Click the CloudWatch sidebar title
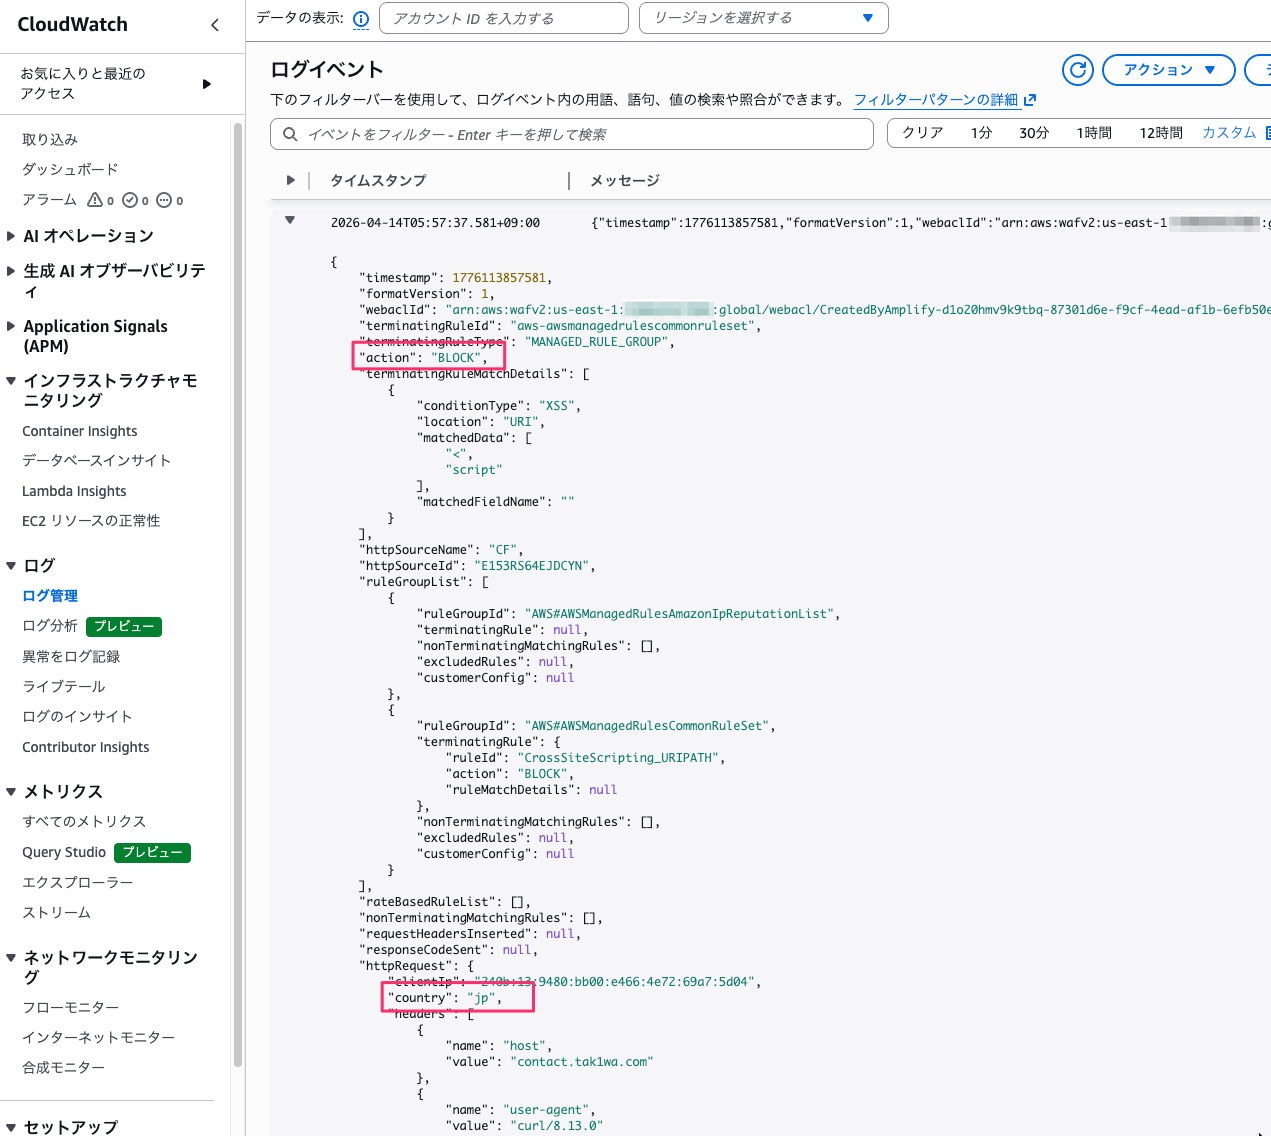This screenshot has width=1271, height=1136. tap(73, 25)
